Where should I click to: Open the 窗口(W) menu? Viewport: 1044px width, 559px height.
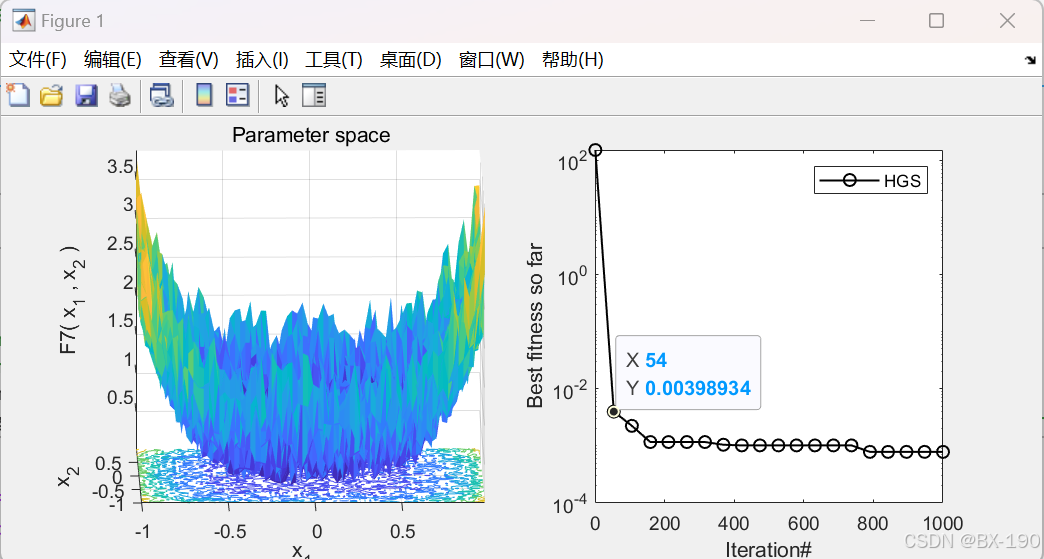491,60
